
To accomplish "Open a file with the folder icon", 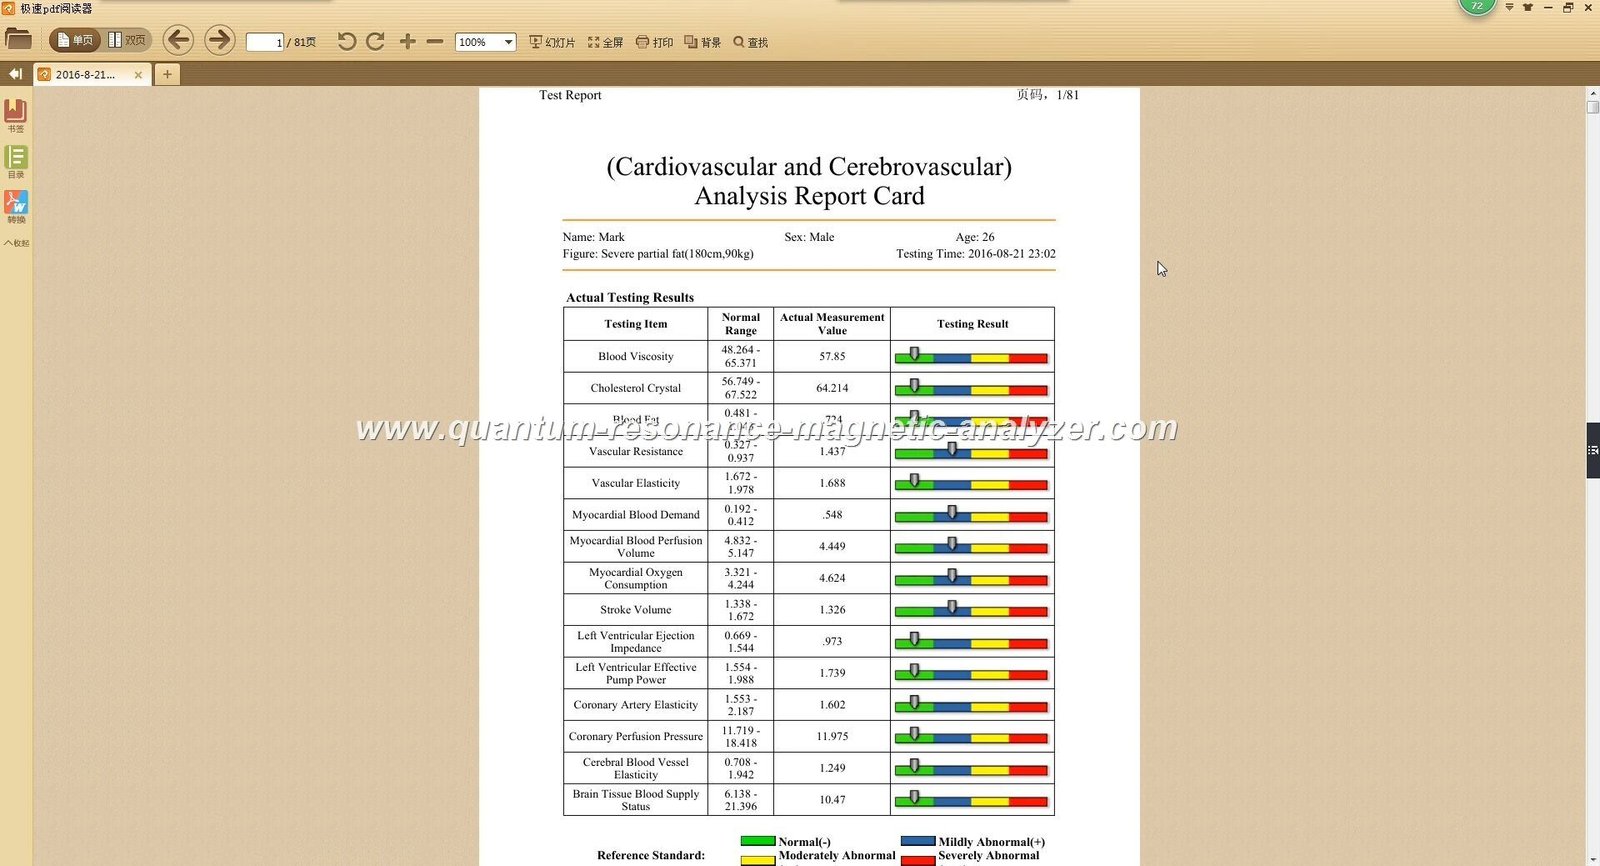I will coord(18,40).
